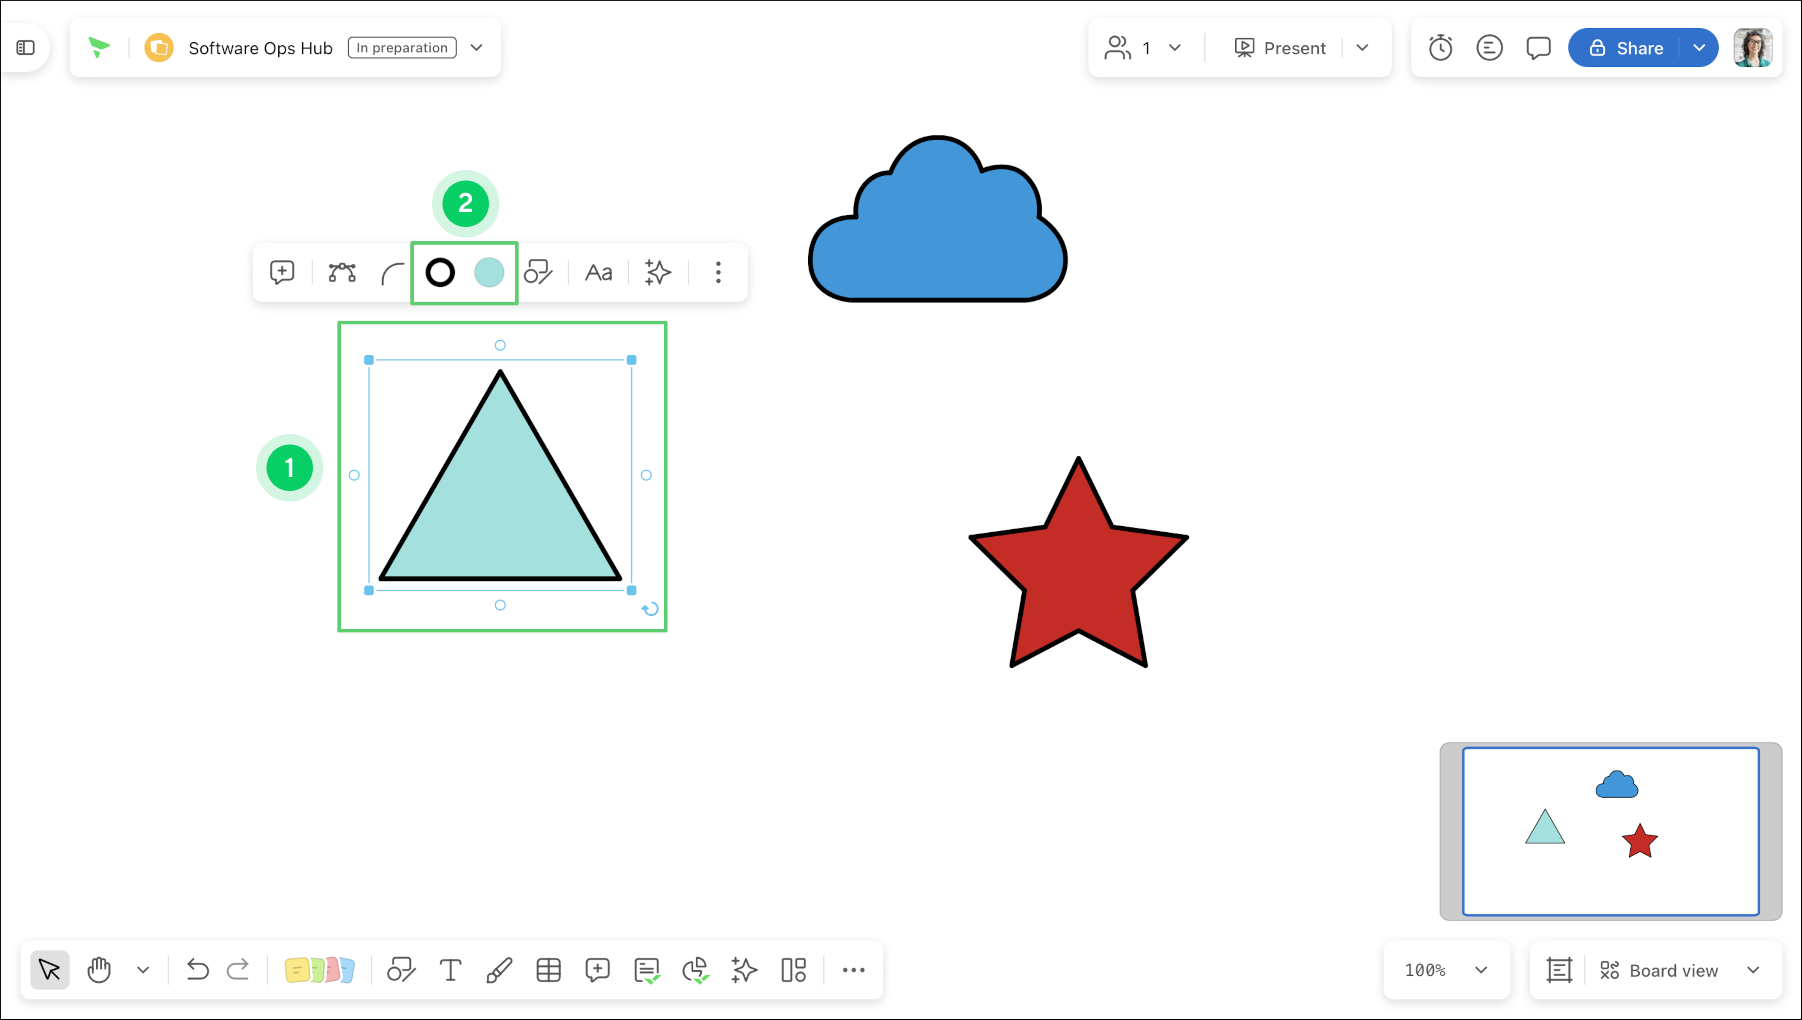Open the teal fill color swatch
Screen dimensions: 1802x1020
click(489, 272)
